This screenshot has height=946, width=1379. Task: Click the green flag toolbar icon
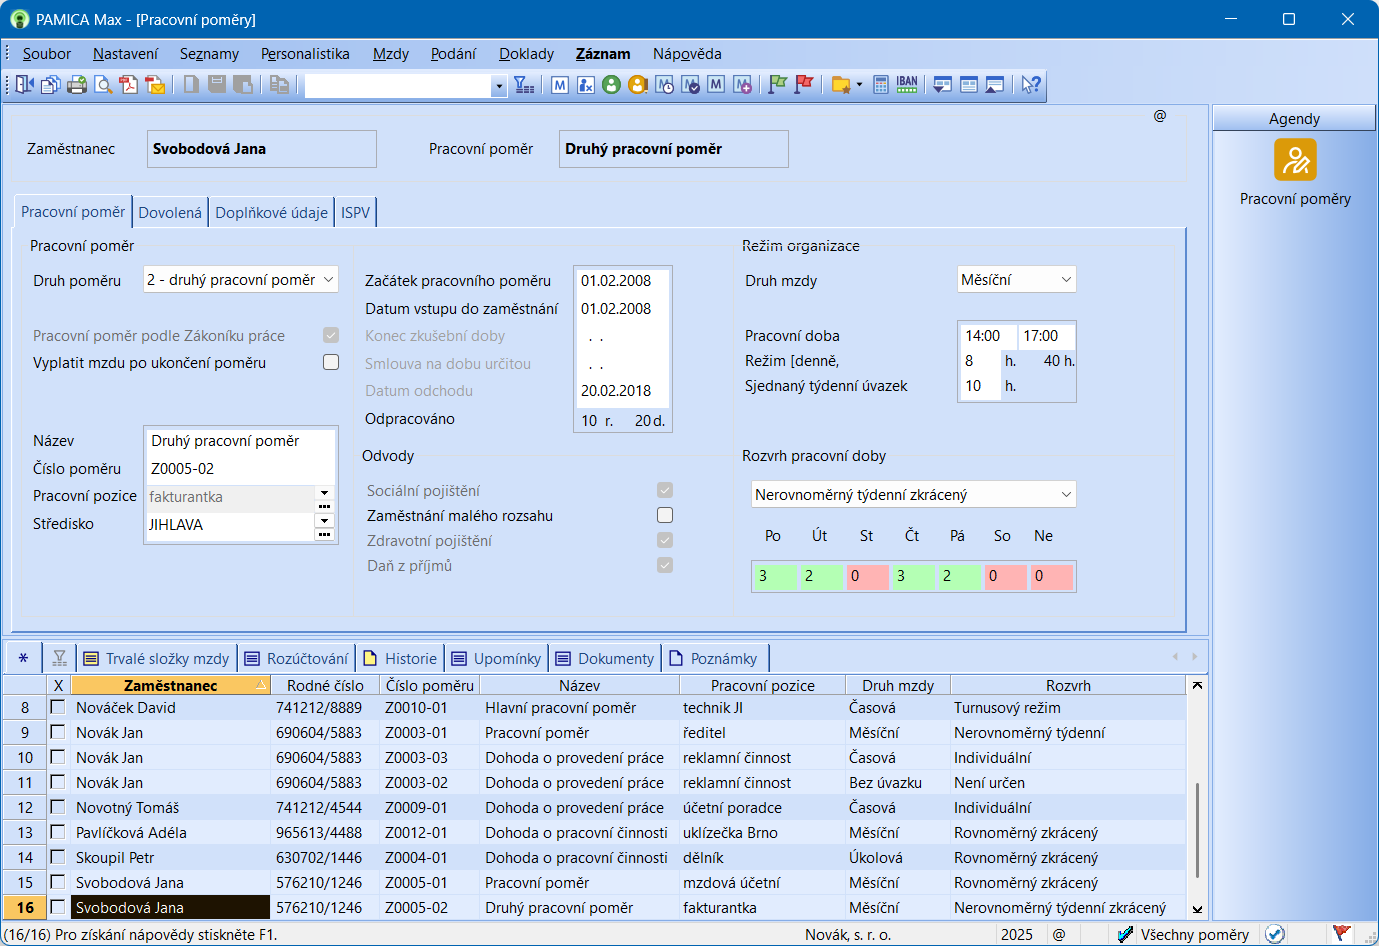click(777, 85)
